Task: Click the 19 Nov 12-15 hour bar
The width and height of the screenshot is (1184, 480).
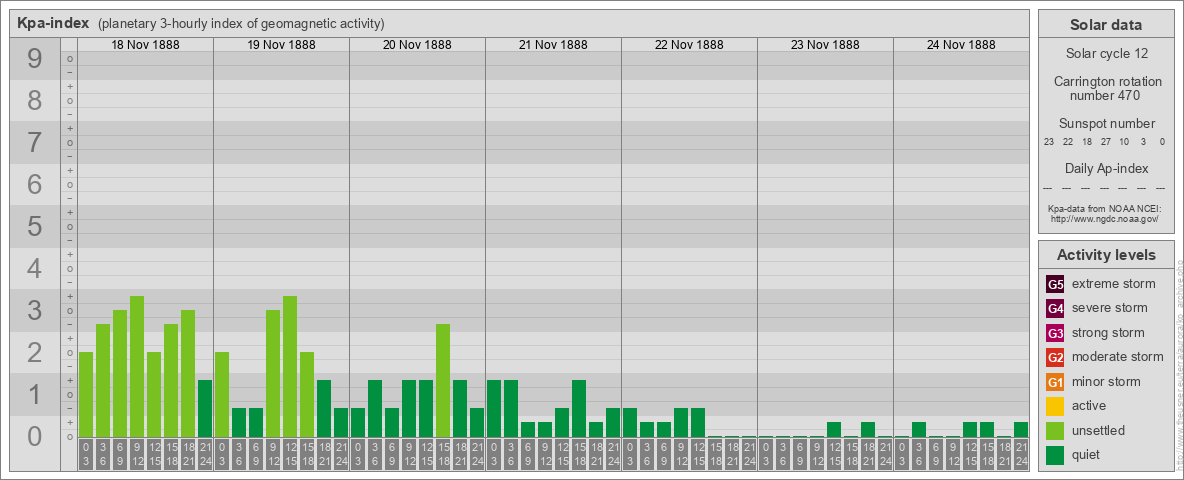Action: (x=290, y=366)
